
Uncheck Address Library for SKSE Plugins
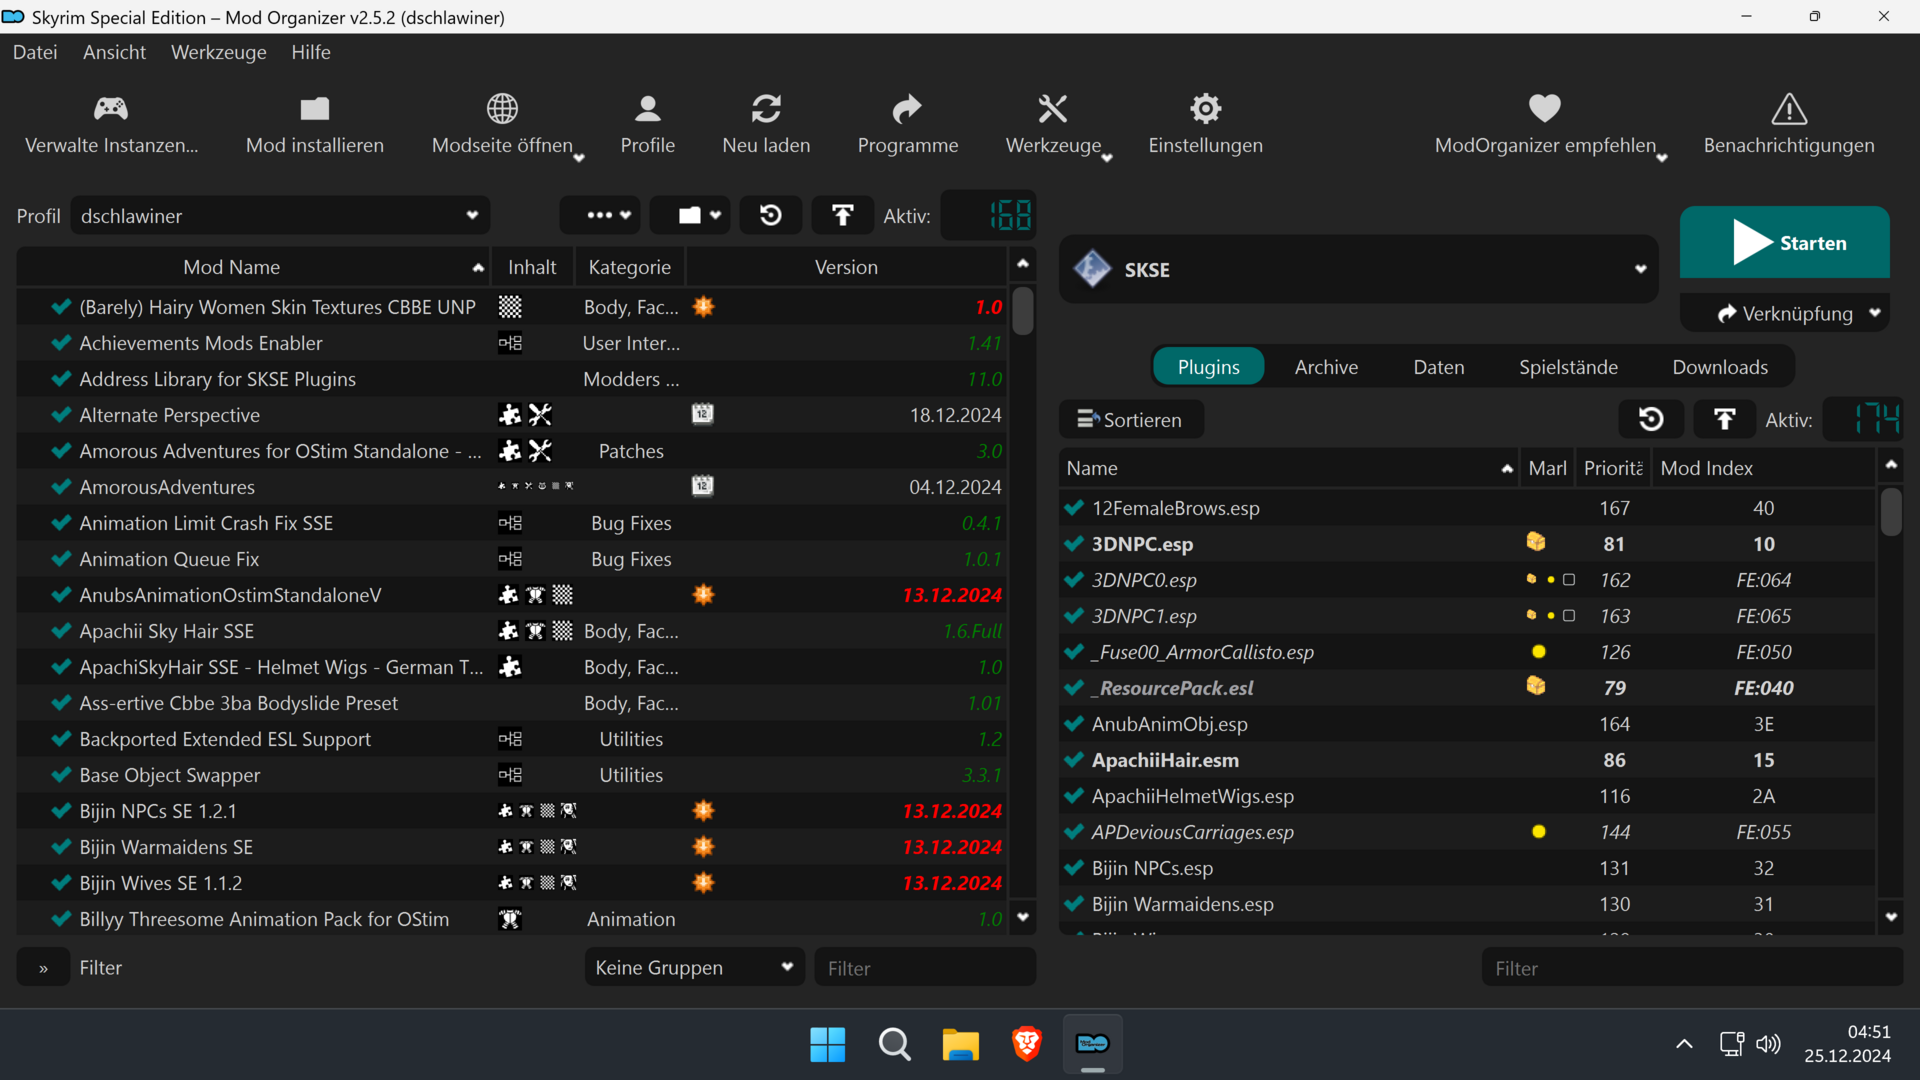61,379
